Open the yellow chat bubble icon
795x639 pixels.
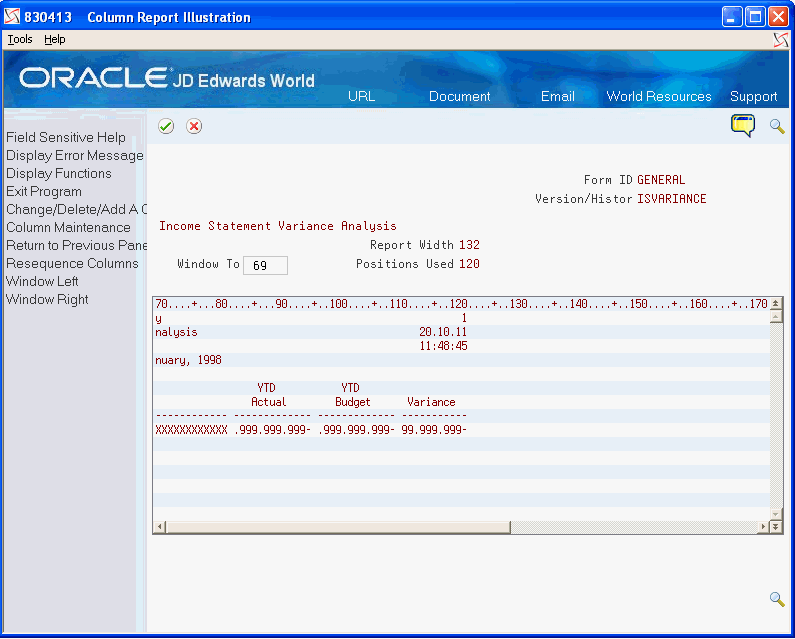tap(743, 125)
